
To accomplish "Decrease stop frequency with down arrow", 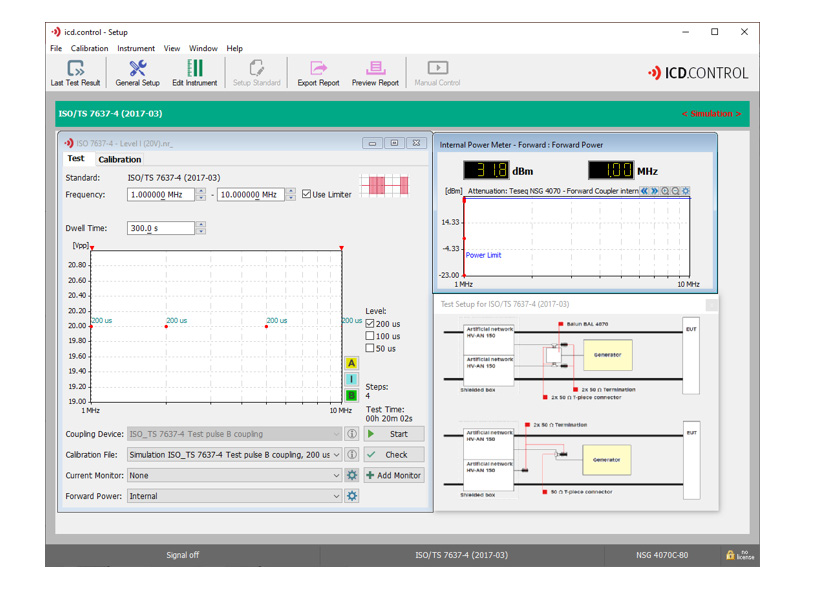I will click(291, 198).
